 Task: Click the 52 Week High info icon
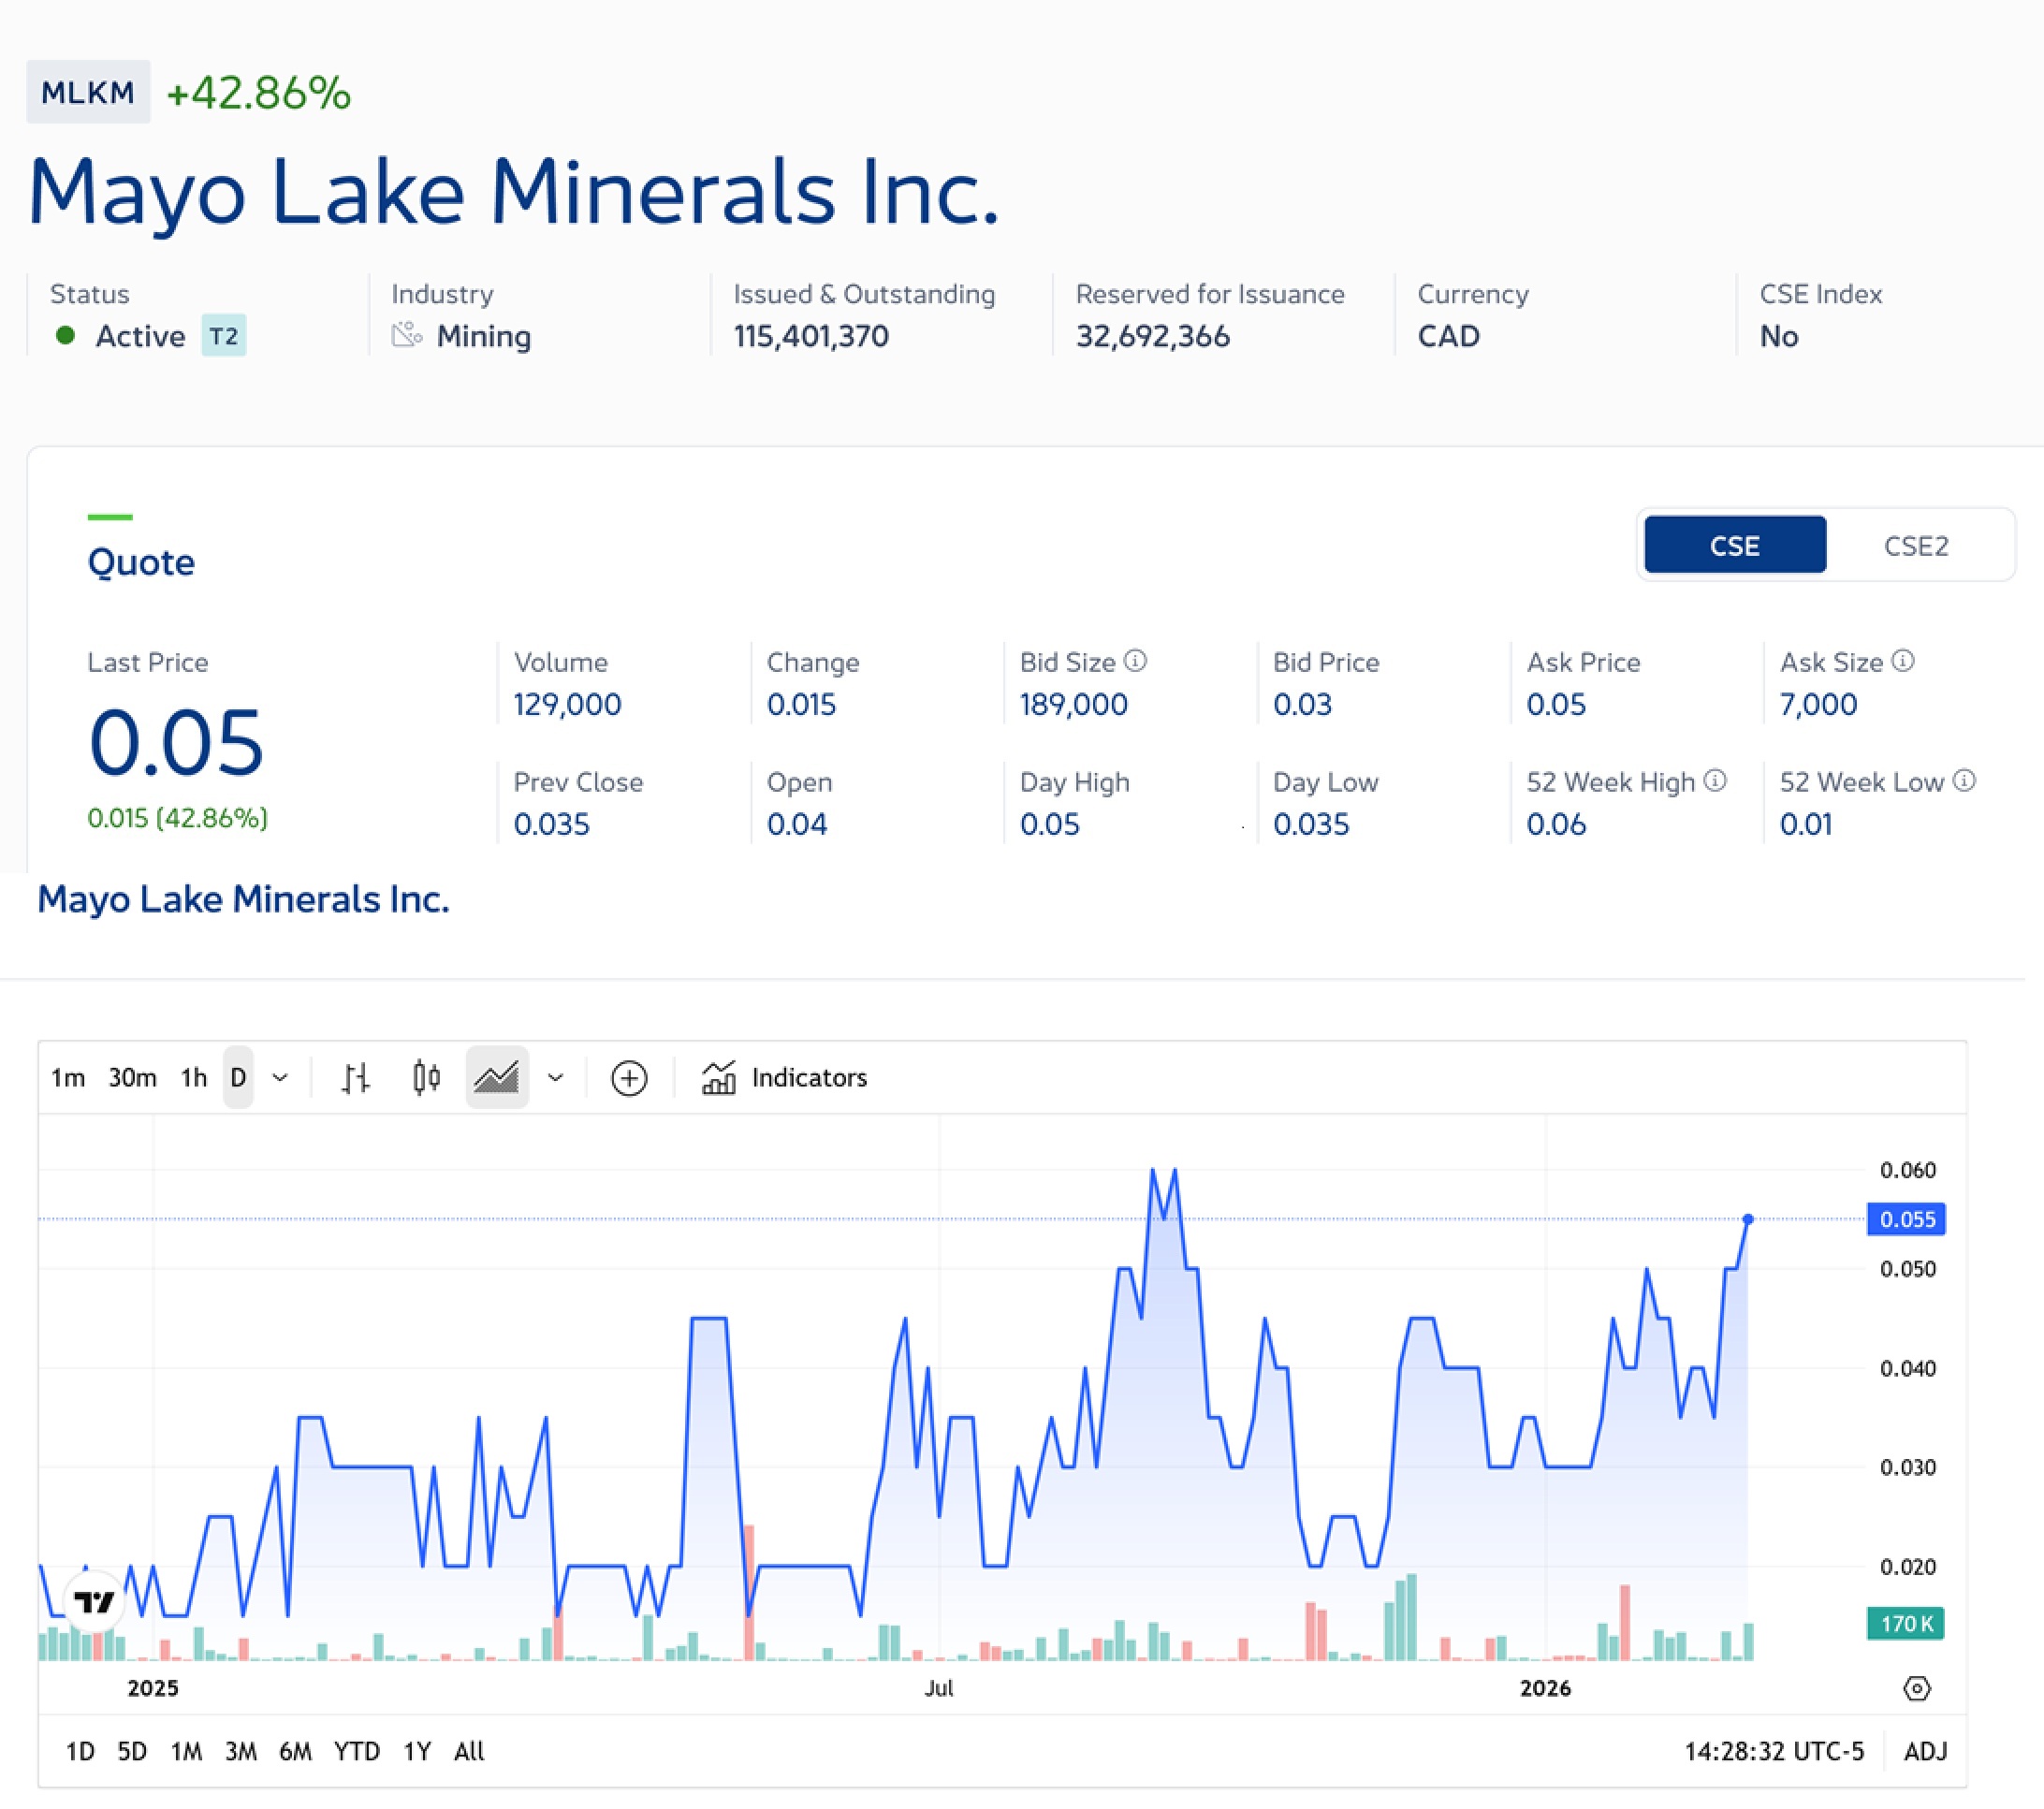[1715, 780]
